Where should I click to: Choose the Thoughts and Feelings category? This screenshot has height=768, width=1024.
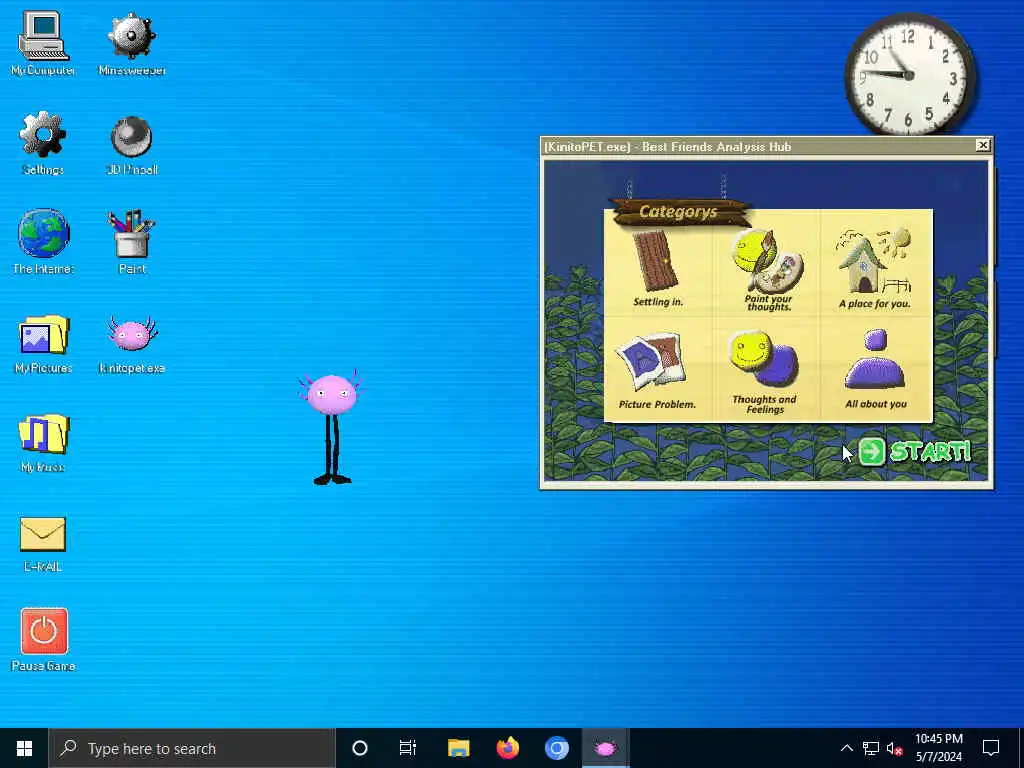(764, 372)
